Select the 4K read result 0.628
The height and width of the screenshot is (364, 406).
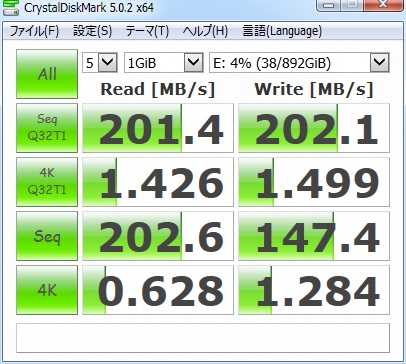click(x=158, y=290)
